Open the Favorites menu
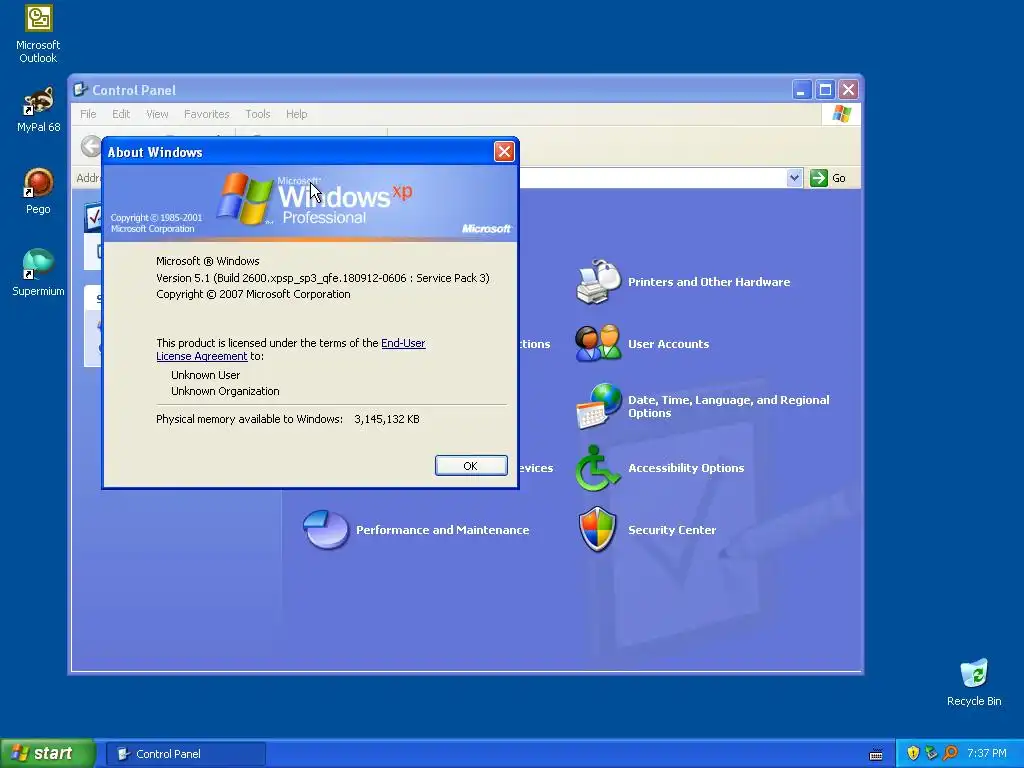 (x=206, y=114)
